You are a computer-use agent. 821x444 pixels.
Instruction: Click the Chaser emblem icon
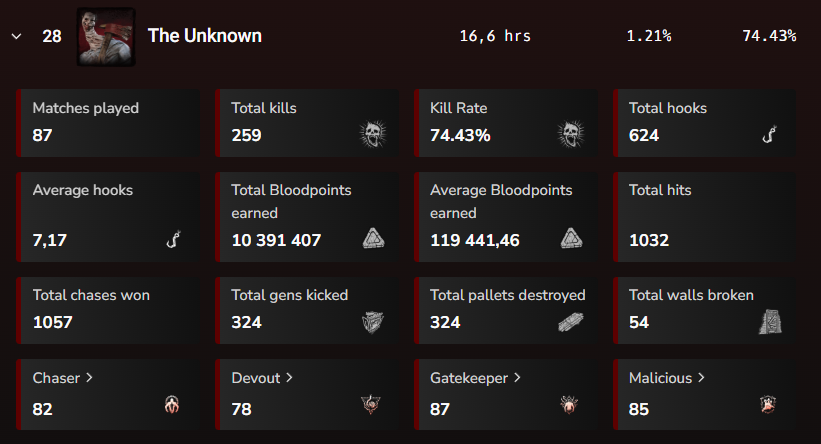[x=172, y=405]
